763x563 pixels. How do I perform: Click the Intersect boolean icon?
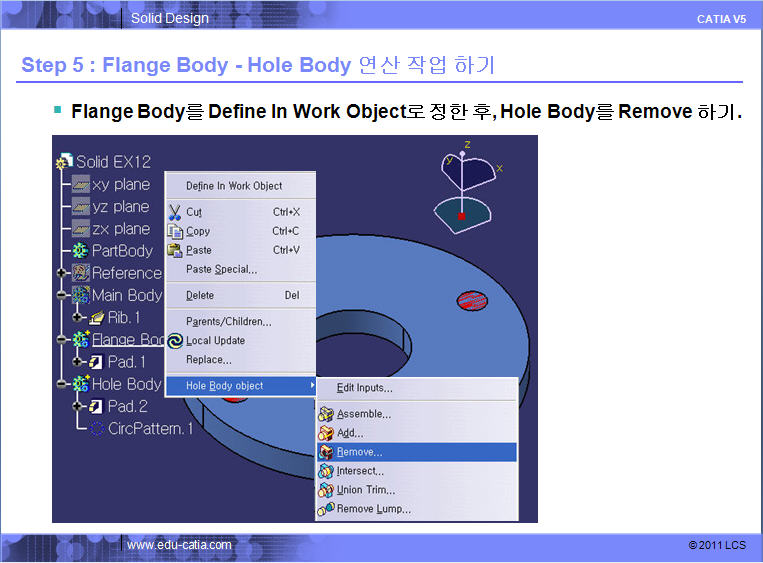click(x=326, y=471)
